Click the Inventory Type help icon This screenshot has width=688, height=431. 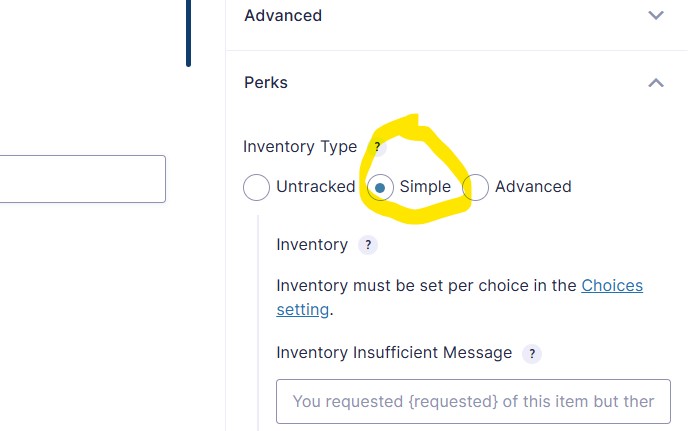377,147
